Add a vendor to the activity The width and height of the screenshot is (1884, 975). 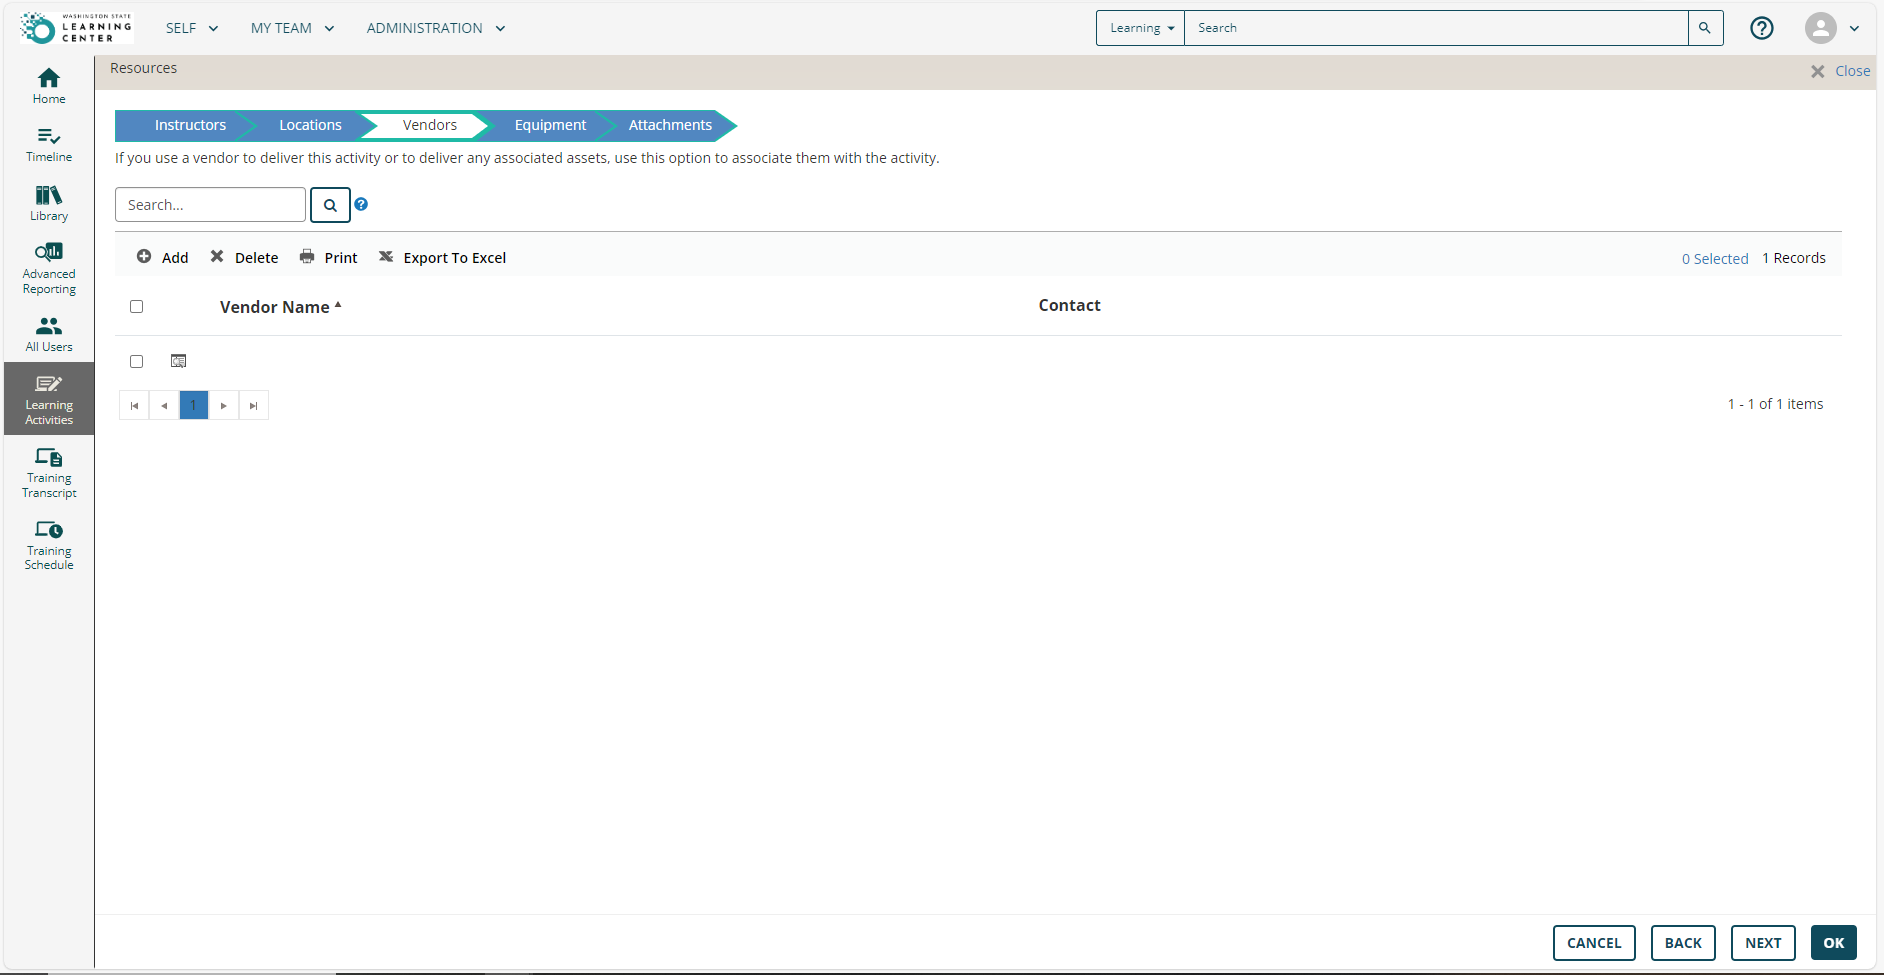pyautogui.click(x=162, y=257)
